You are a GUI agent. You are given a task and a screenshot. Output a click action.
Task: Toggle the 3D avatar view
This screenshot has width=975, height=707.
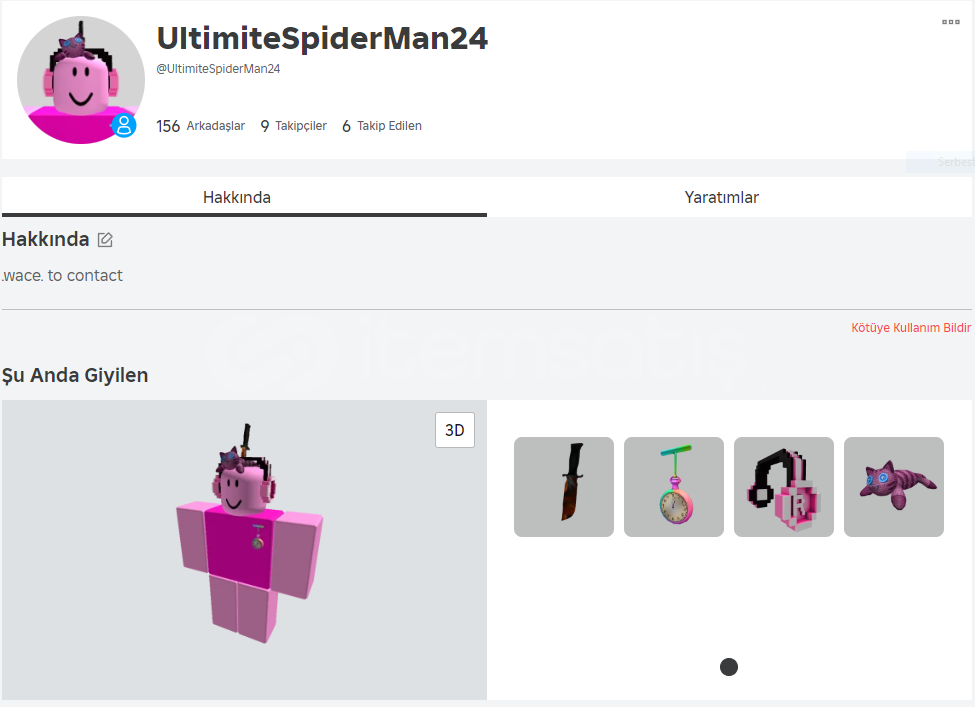pos(455,430)
